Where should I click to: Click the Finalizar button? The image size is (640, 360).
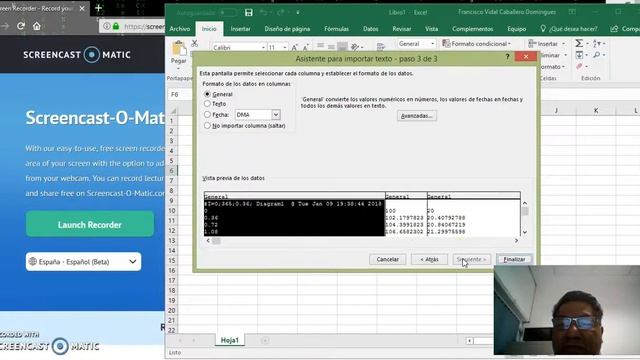tap(514, 259)
